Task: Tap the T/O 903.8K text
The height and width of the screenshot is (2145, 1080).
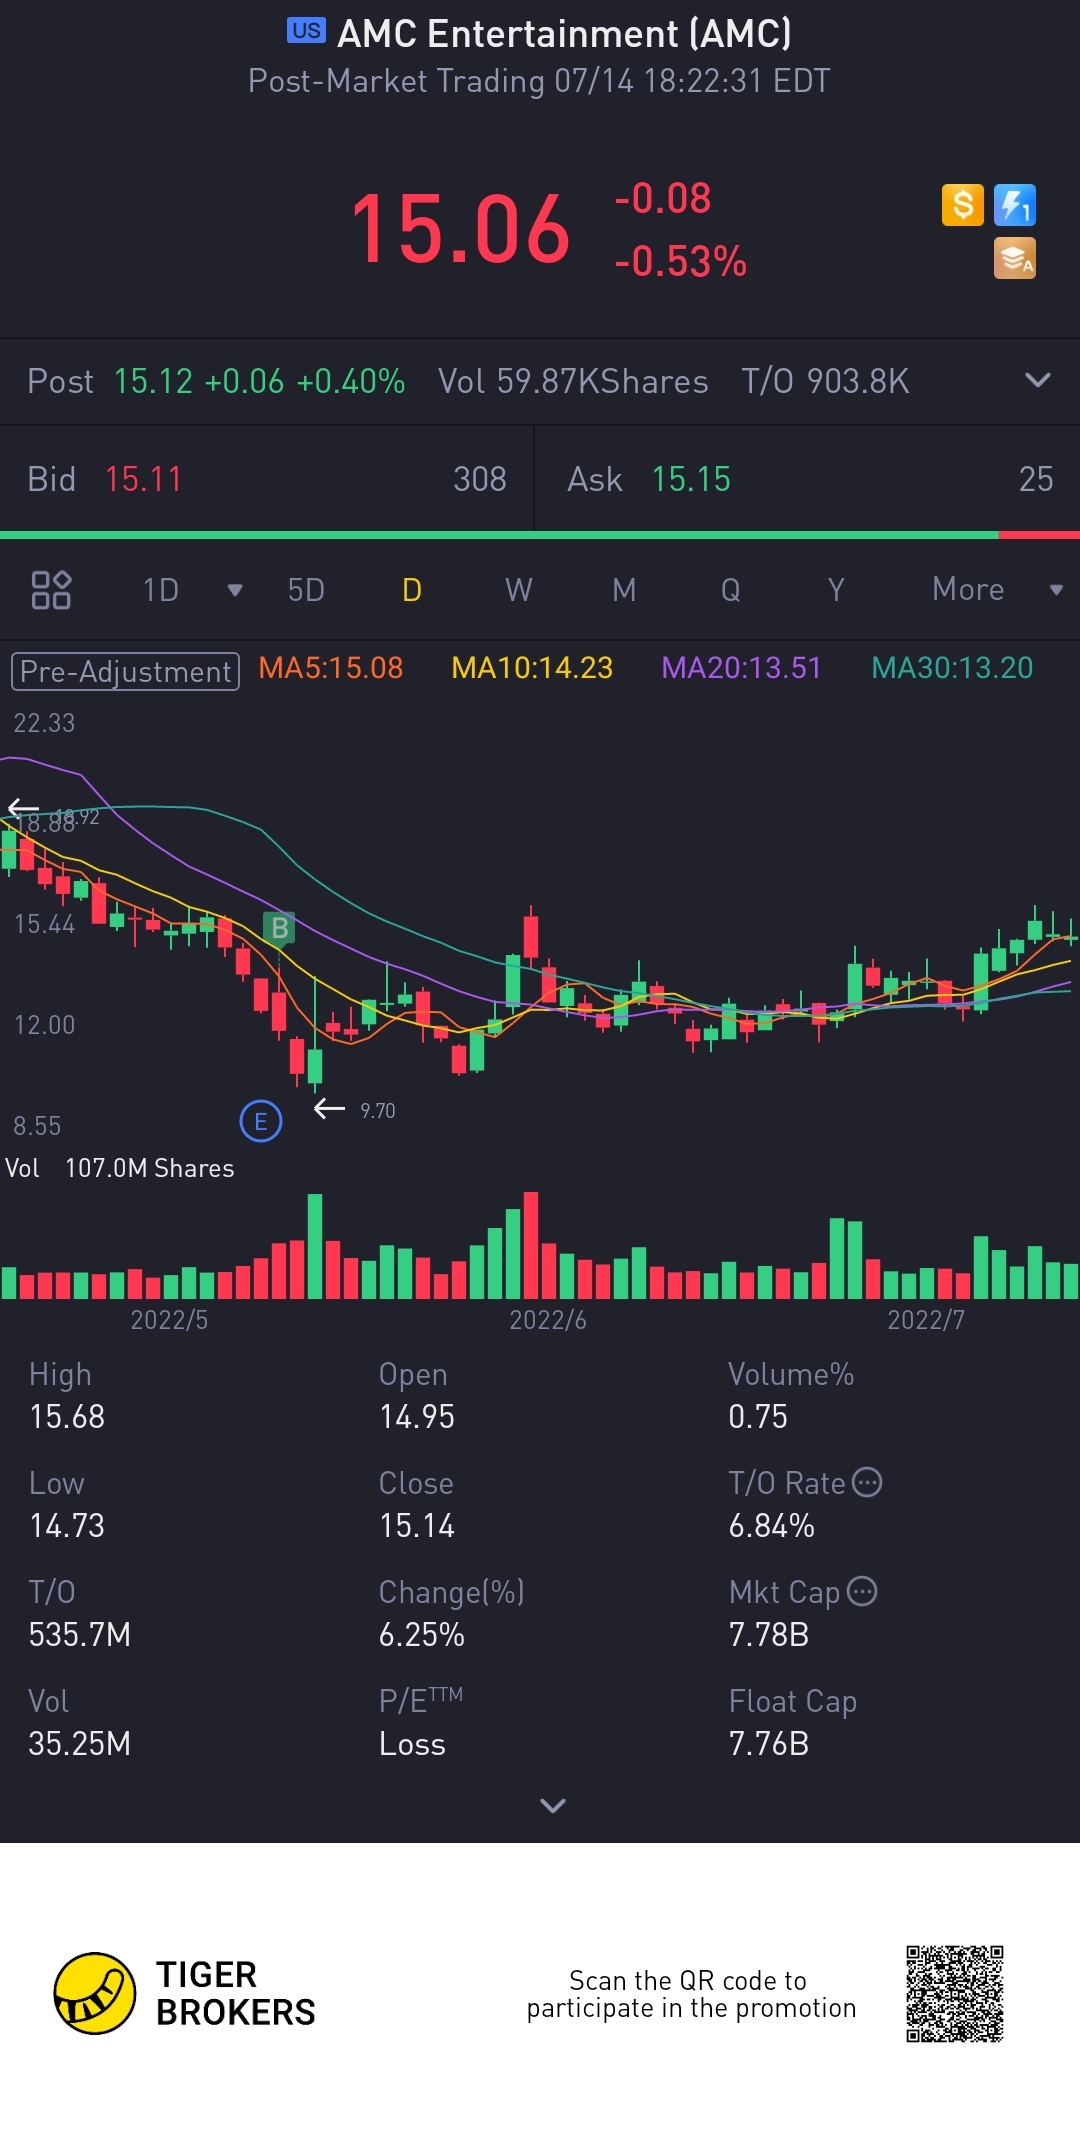Action: [x=825, y=381]
